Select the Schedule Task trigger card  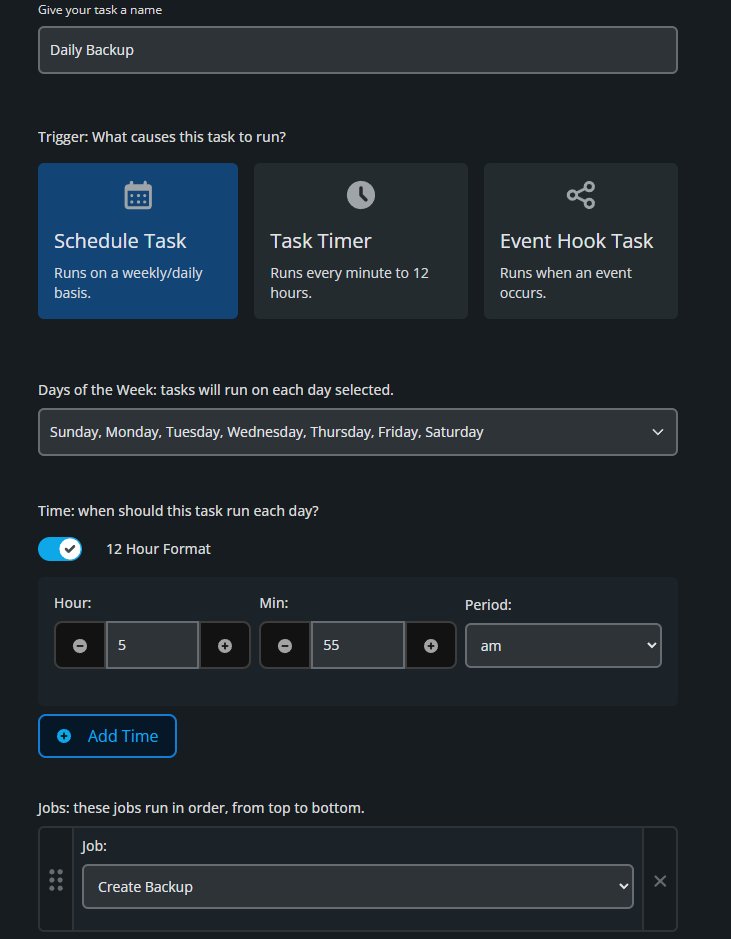[x=138, y=241]
